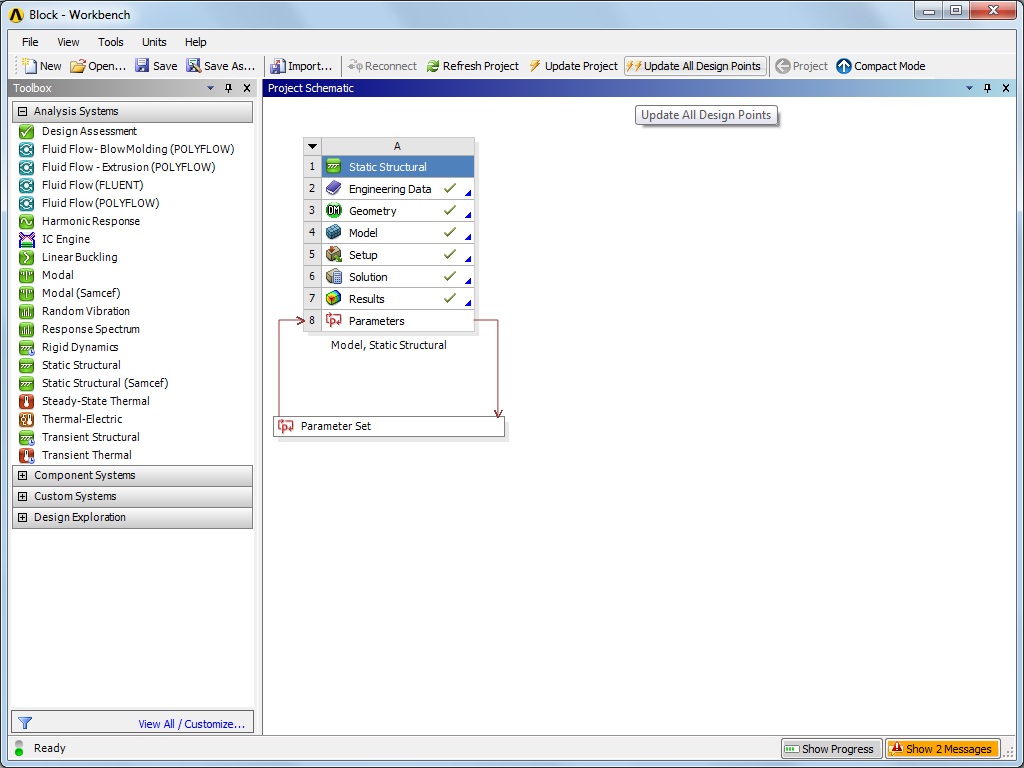Select Static Structural (Samcef) in Toolbox
Screen dimensions: 1024x768
105,383
